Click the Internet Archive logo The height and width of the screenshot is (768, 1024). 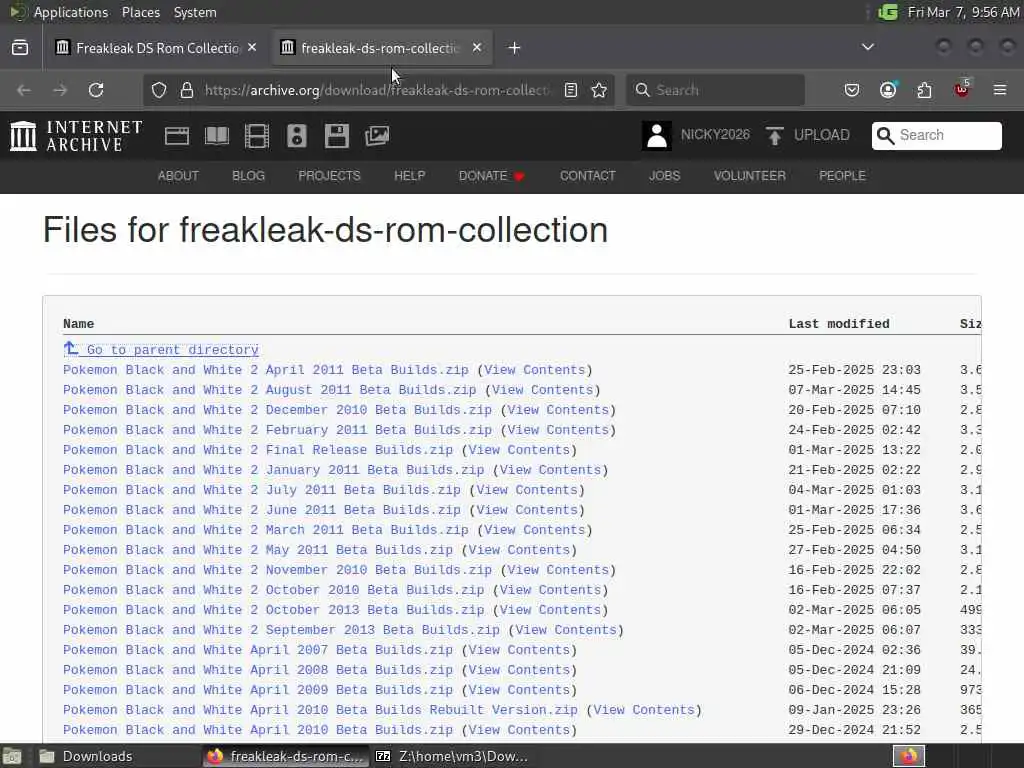pos(76,136)
